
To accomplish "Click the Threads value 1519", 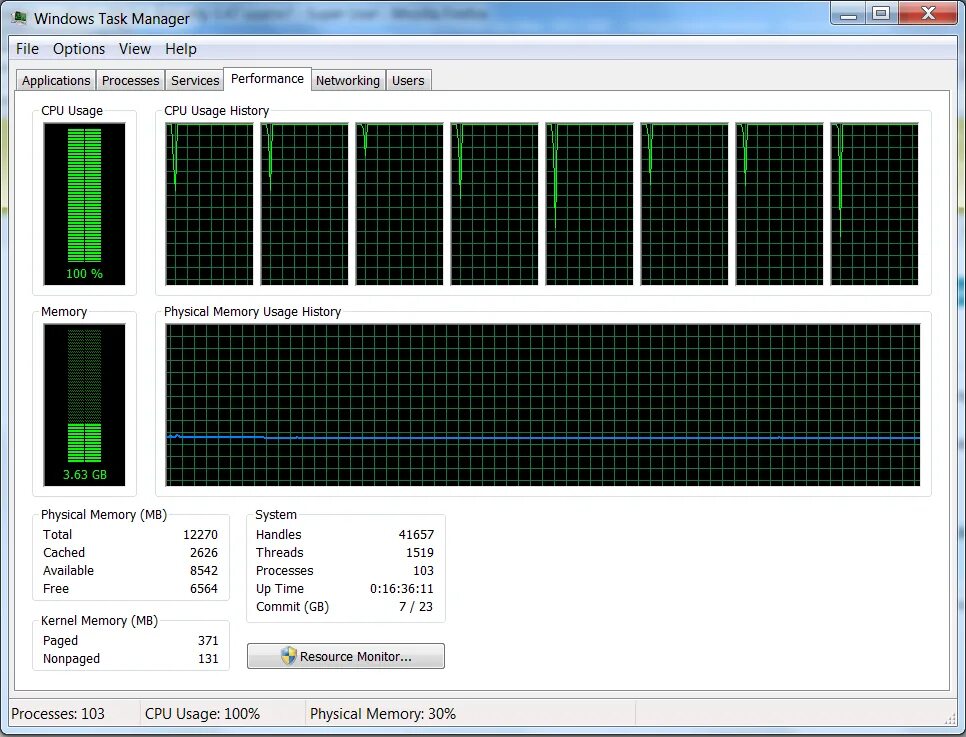I will click(x=420, y=552).
